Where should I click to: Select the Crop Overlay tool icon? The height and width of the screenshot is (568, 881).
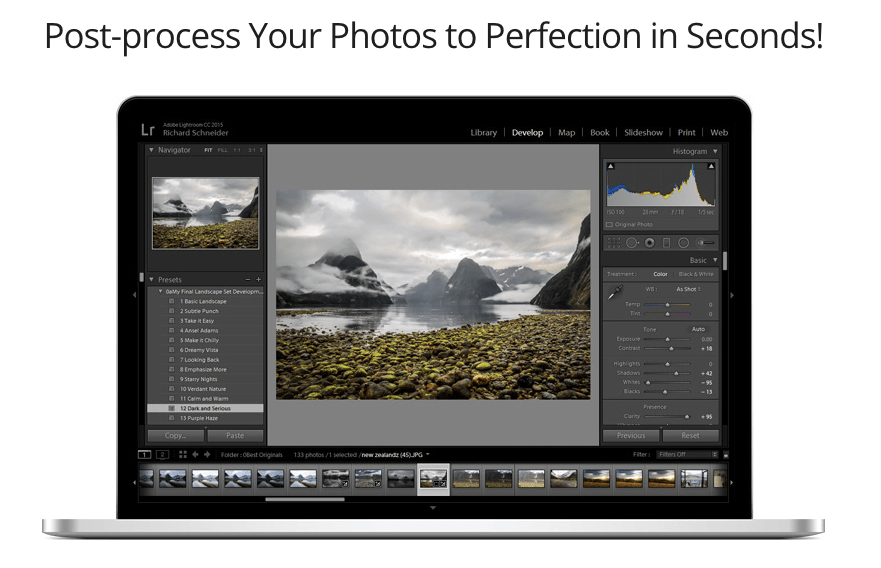(614, 243)
